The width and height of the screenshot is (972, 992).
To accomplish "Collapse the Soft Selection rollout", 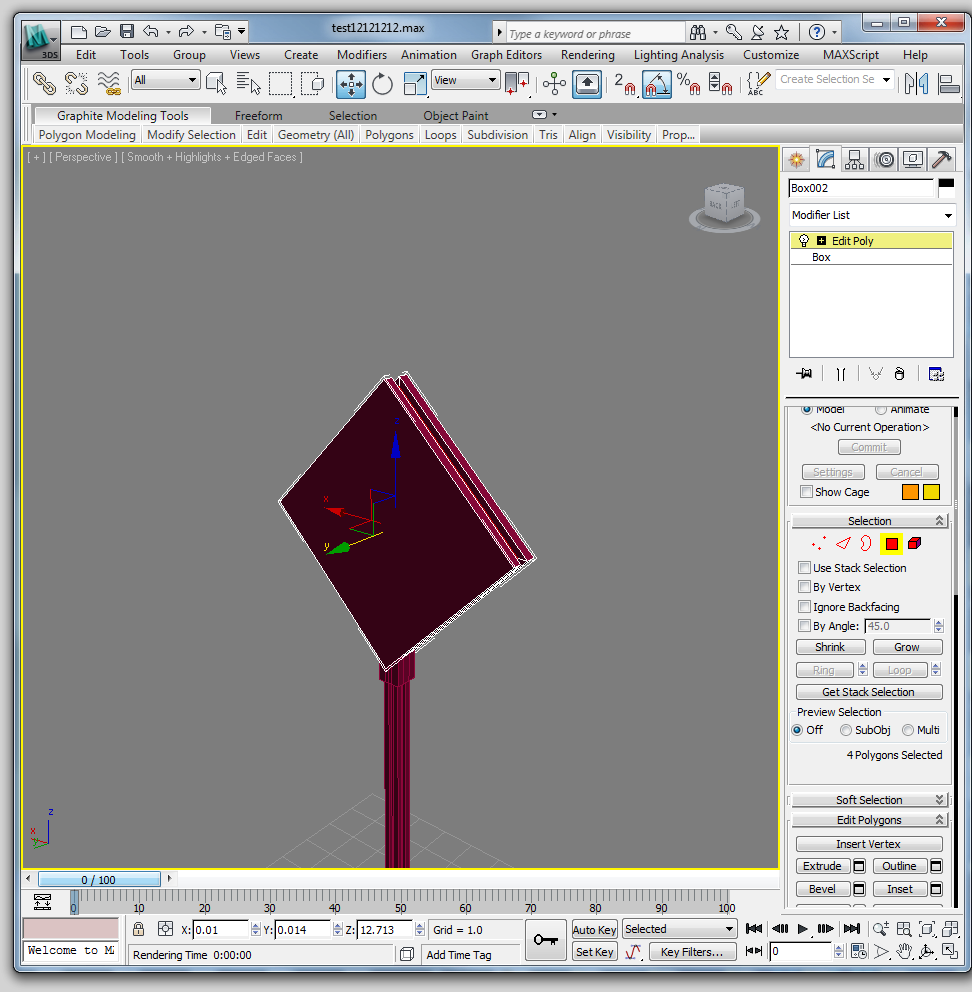I will (869, 800).
